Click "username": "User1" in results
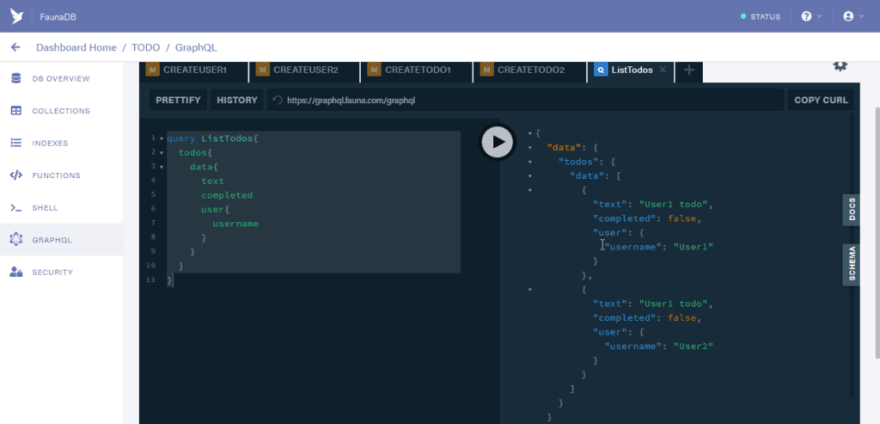 (x=659, y=247)
